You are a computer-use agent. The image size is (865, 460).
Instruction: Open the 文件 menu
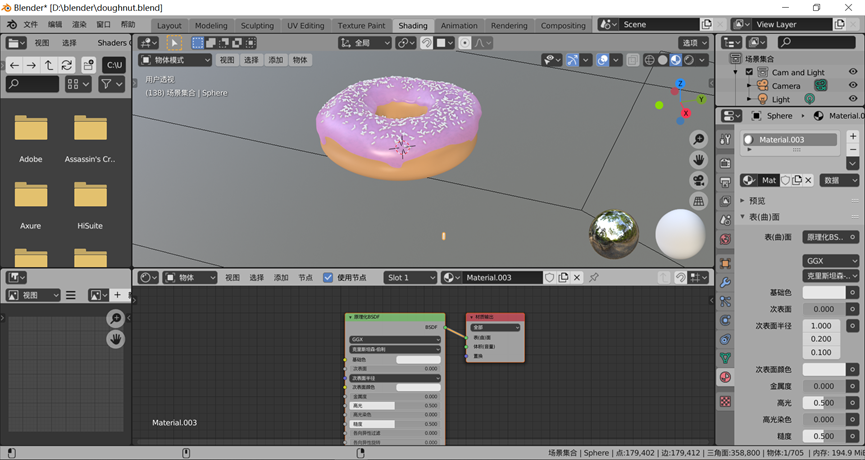coord(30,24)
